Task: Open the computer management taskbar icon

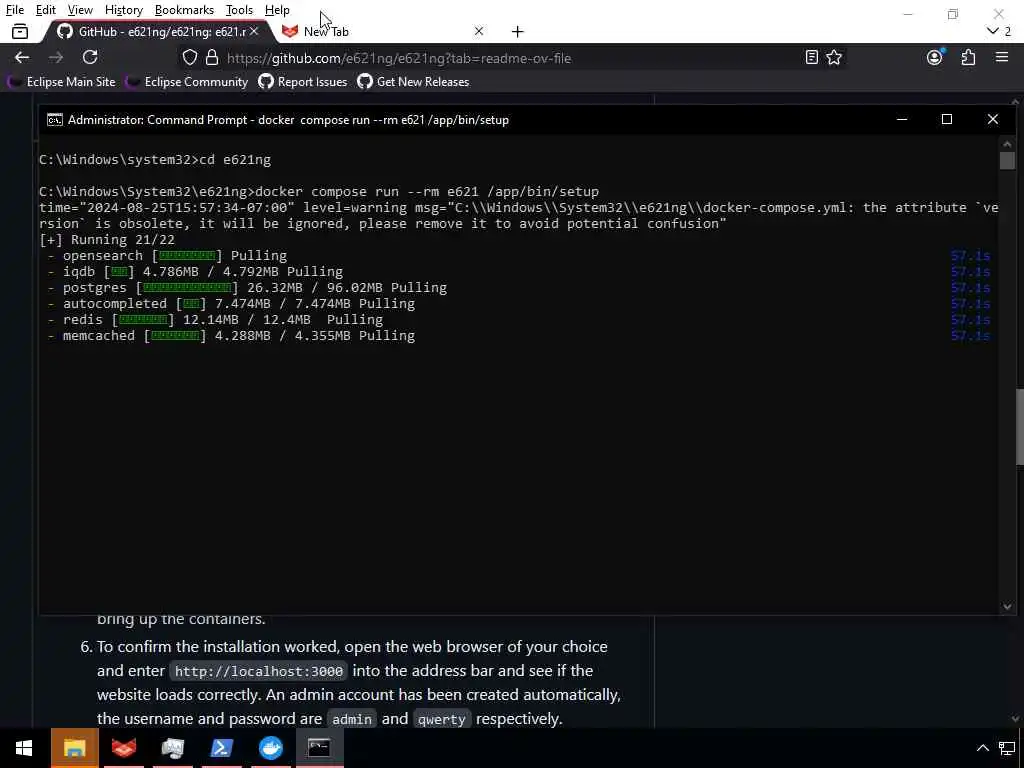Action: click(173, 748)
